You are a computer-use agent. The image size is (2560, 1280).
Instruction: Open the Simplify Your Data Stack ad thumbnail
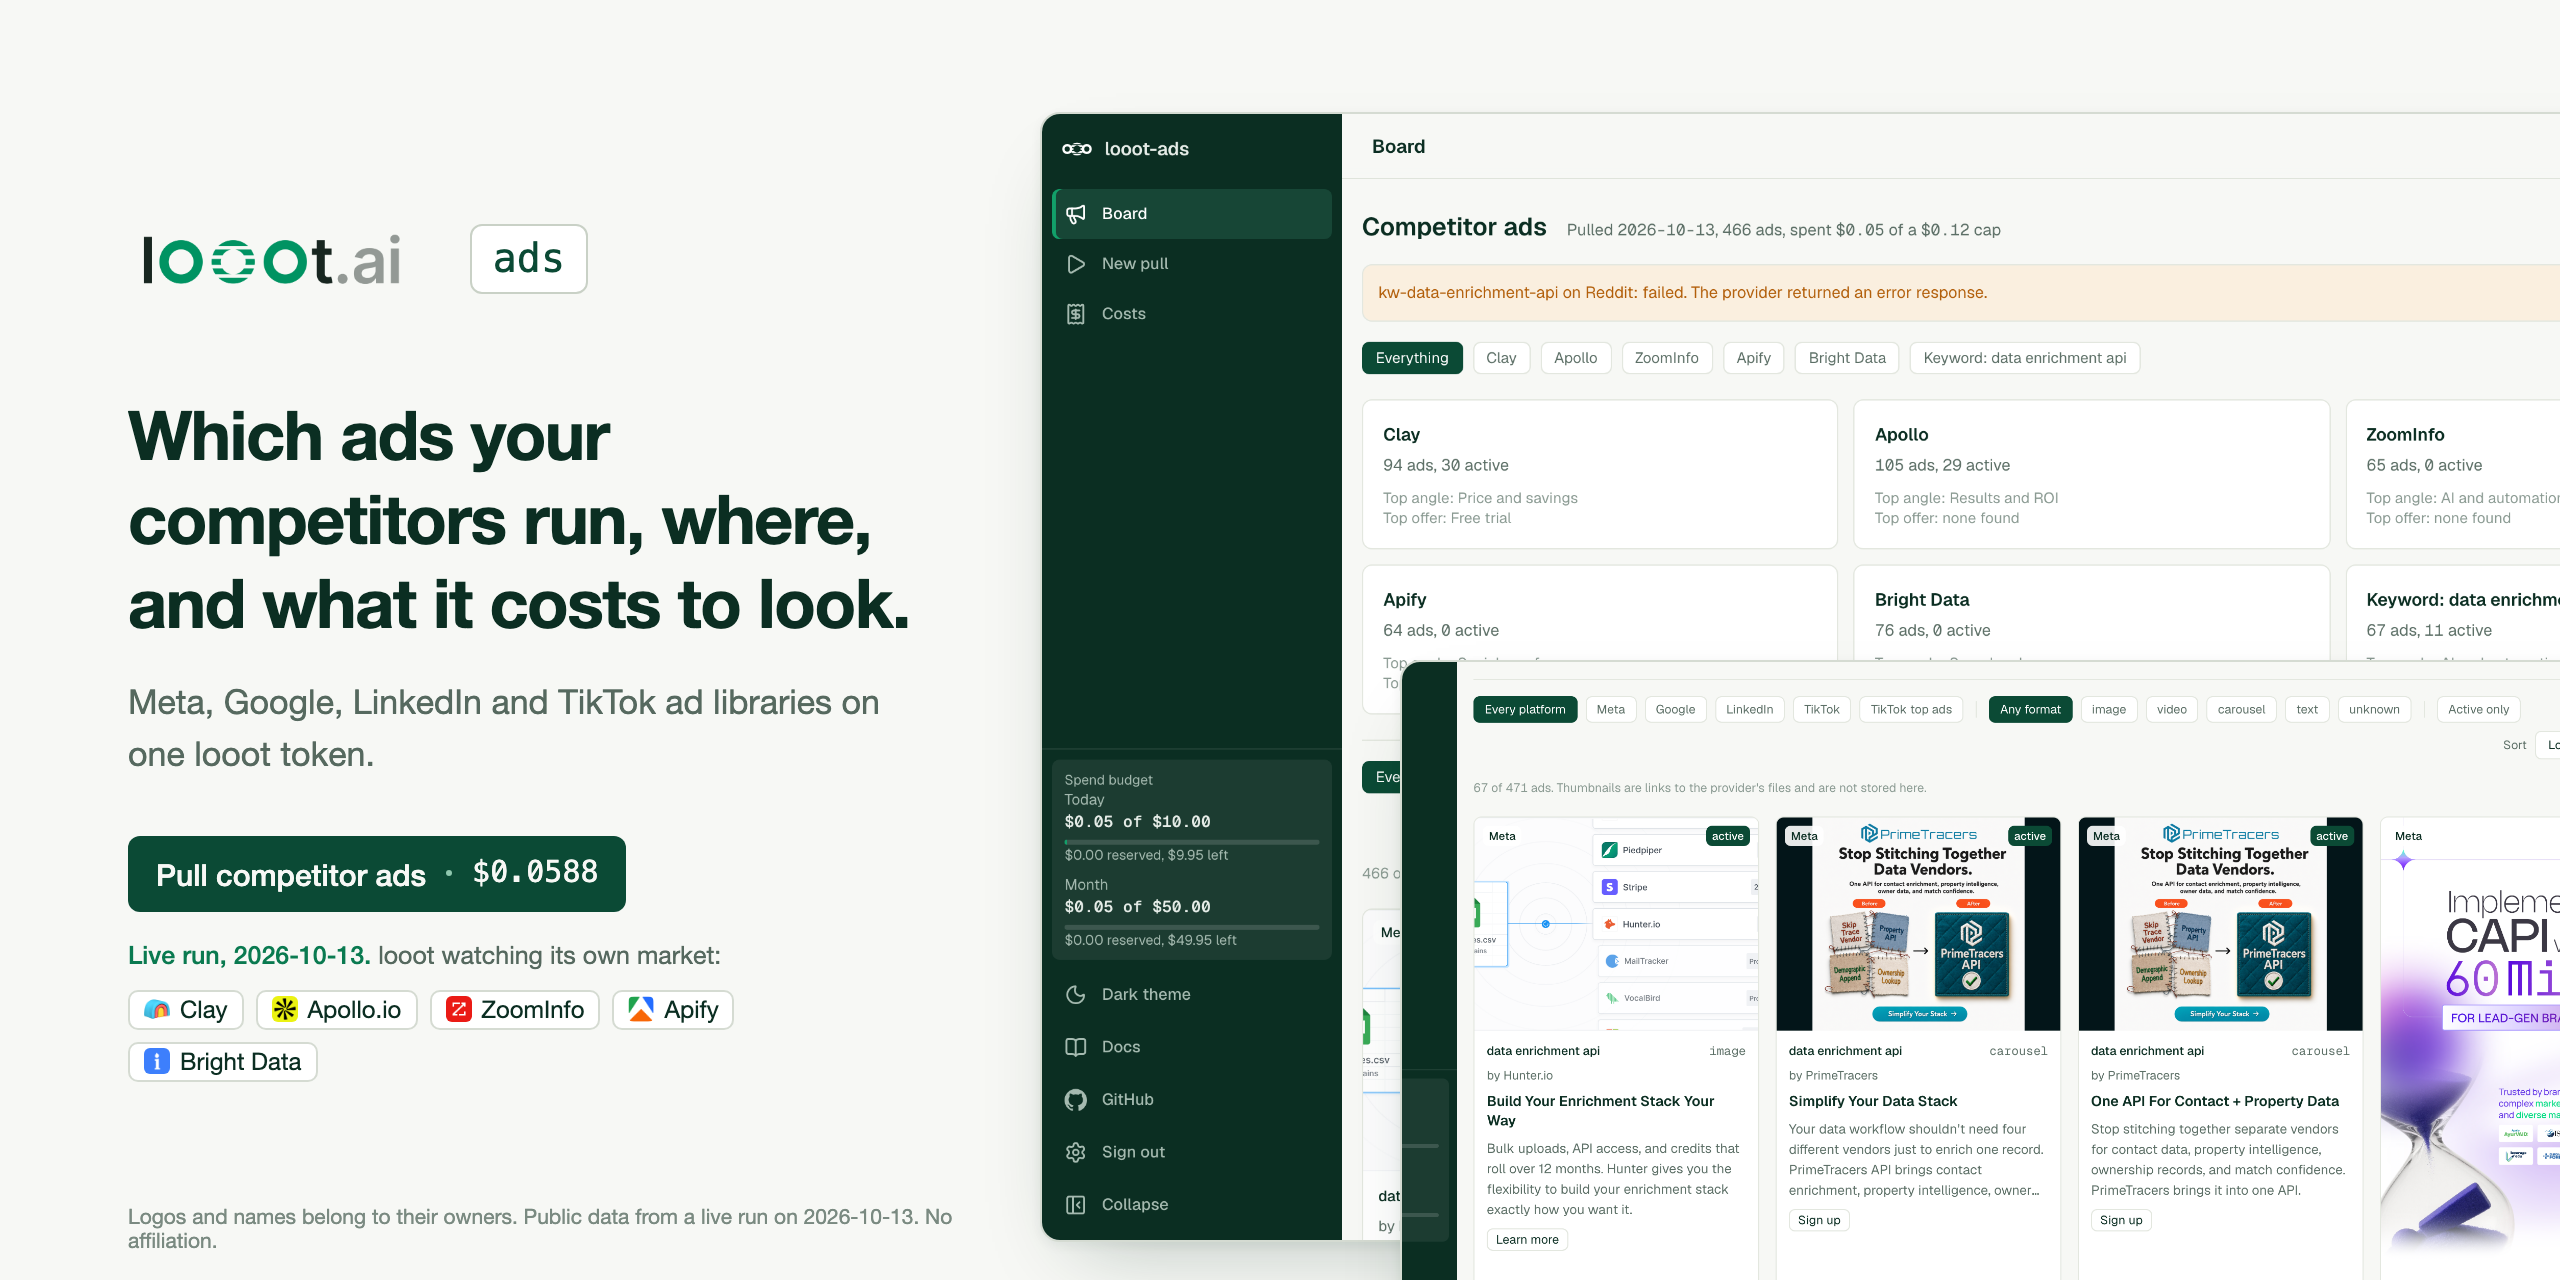[1918, 924]
